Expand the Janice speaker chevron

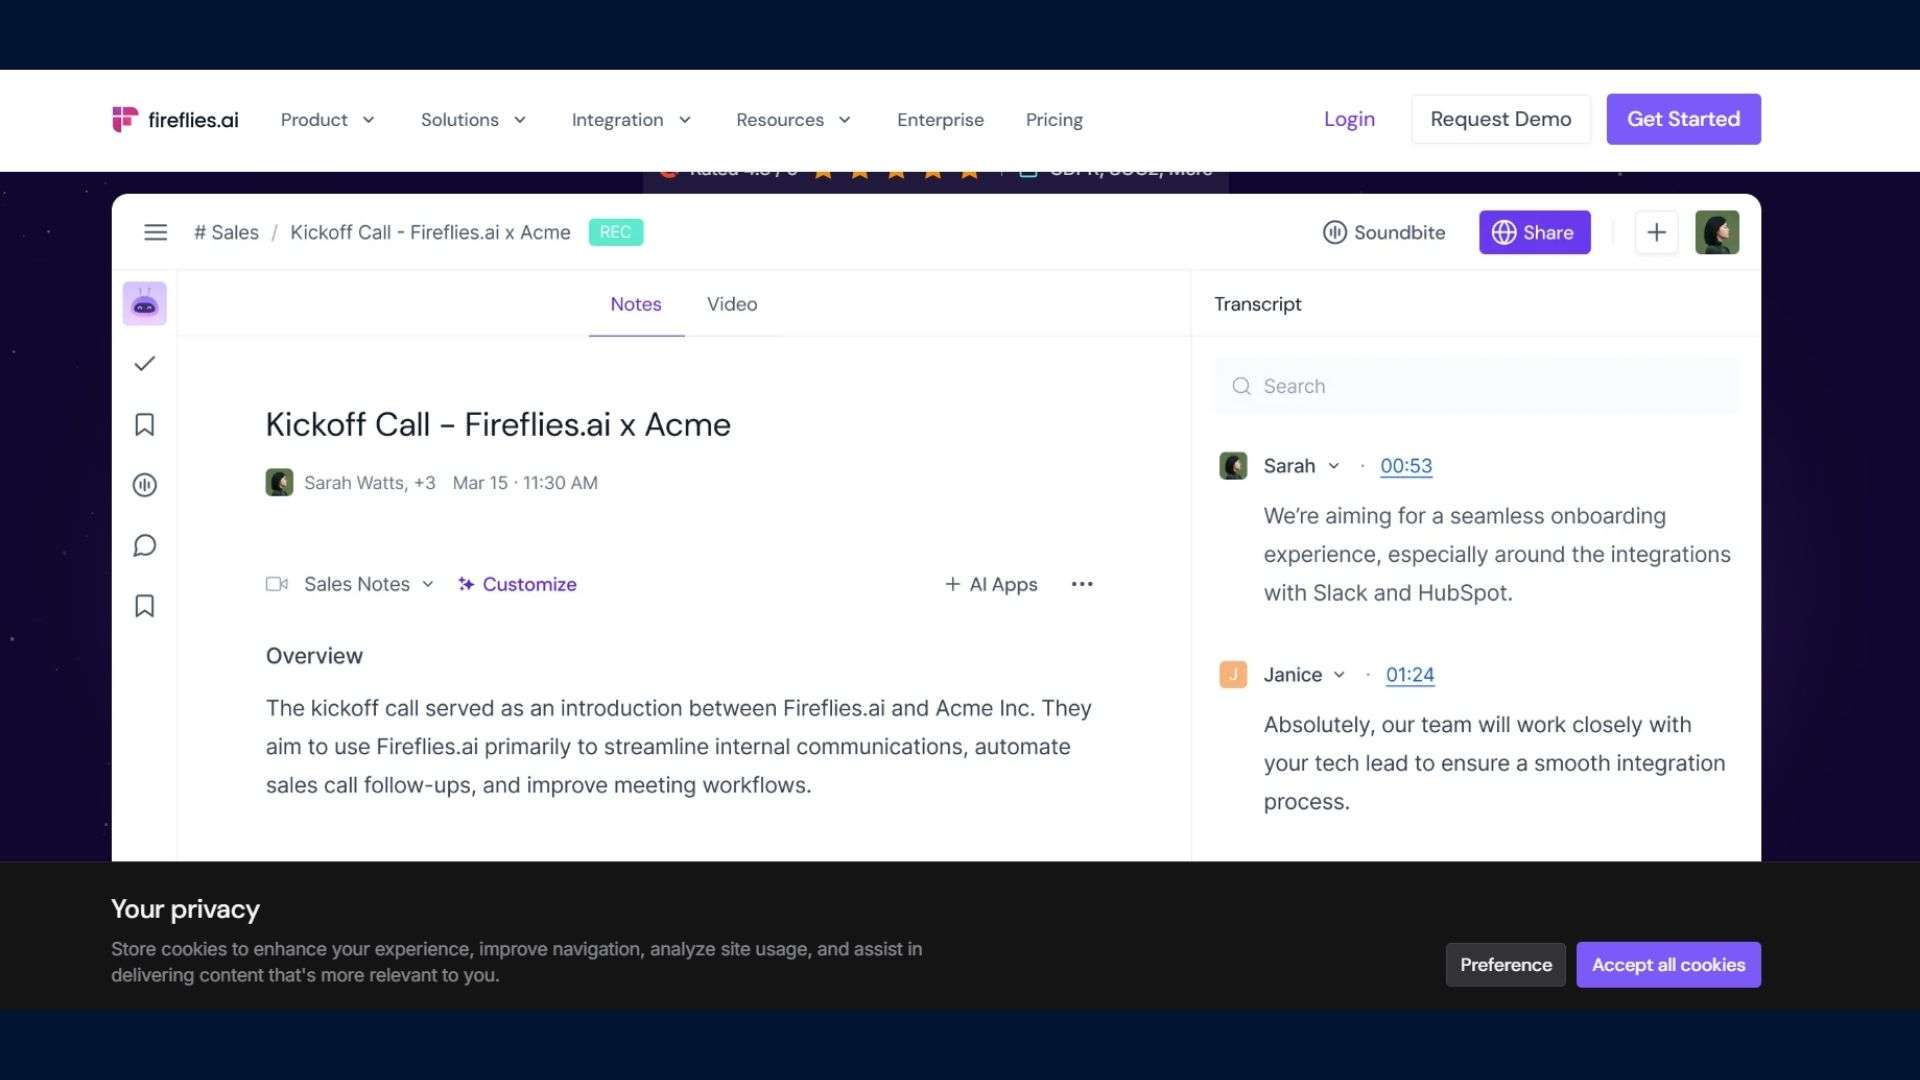(x=1339, y=675)
